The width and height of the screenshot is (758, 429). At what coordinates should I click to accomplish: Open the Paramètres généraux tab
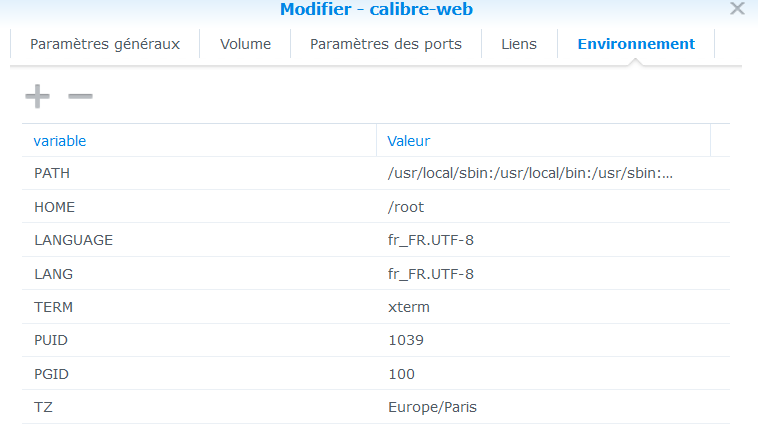tap(105, 44)
